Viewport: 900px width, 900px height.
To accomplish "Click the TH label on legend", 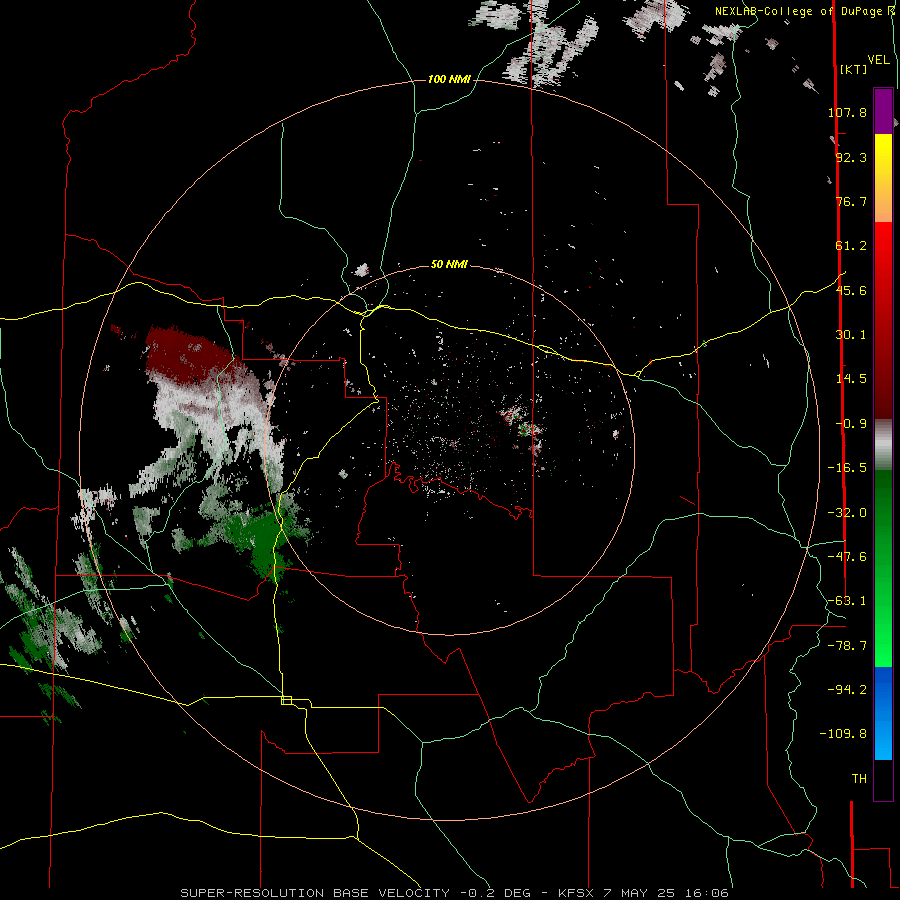I will [x=859, y=779].
